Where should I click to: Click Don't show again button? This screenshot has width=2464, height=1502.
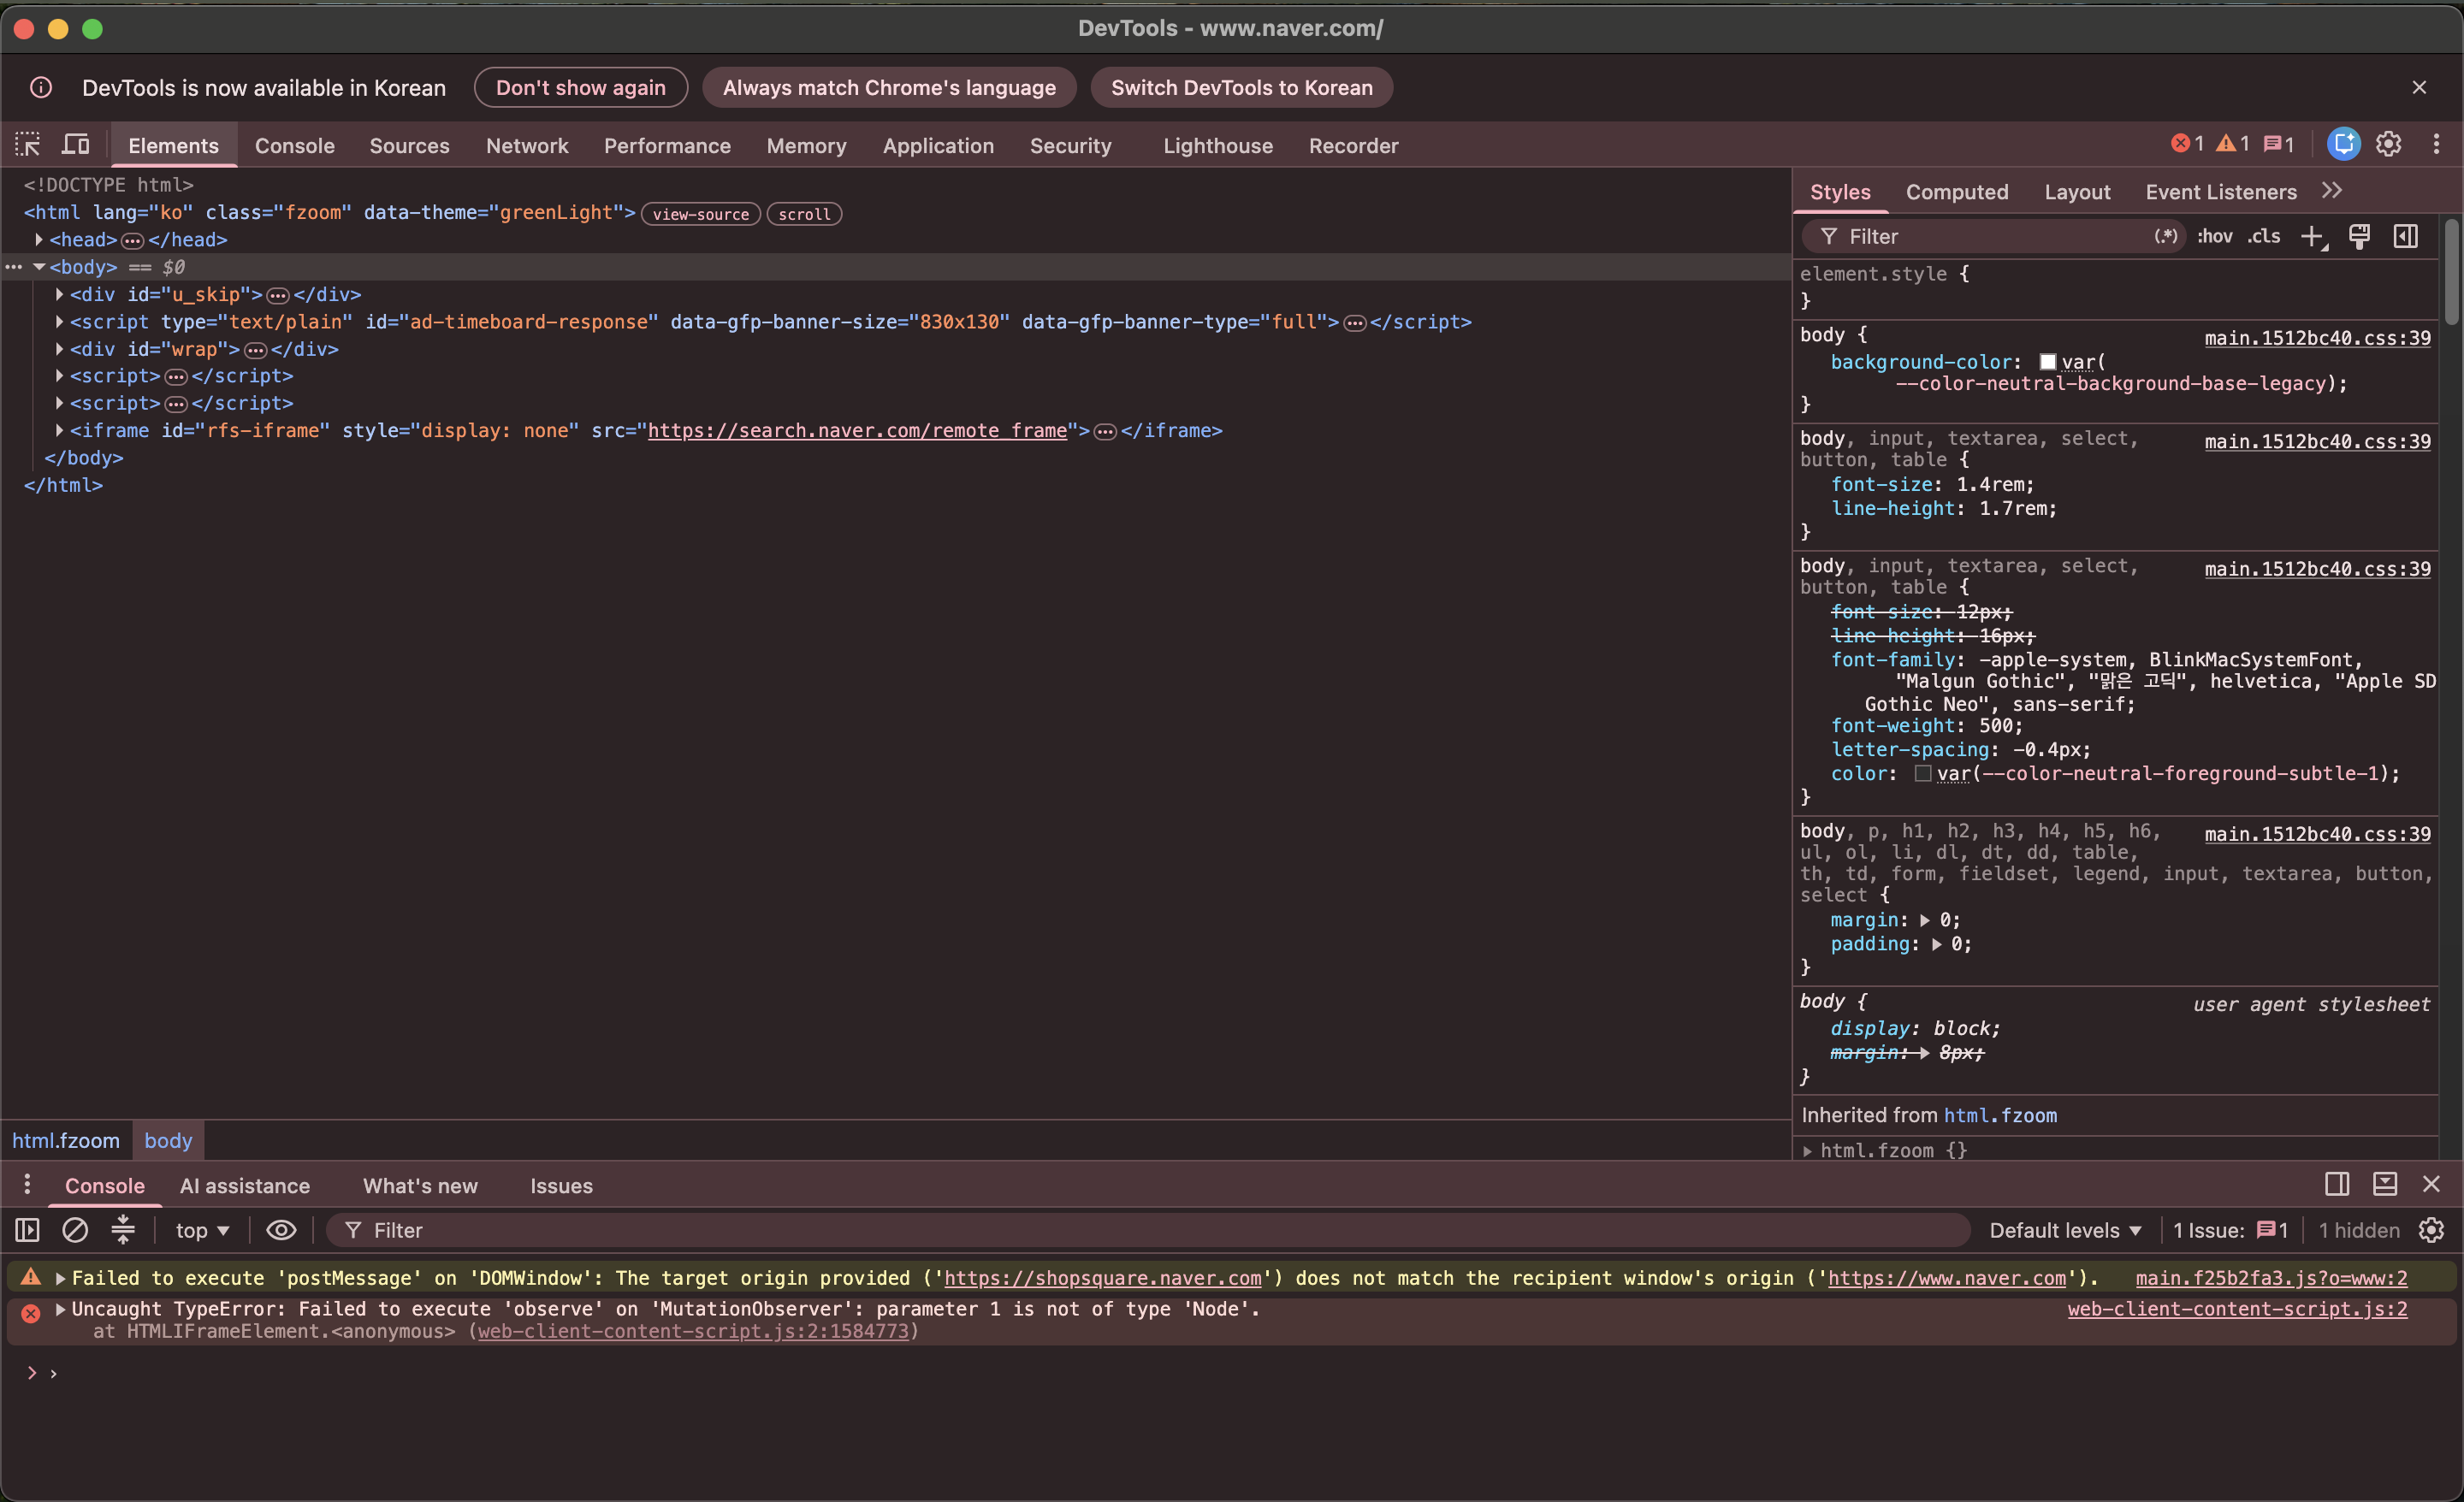tap(580, 88)
